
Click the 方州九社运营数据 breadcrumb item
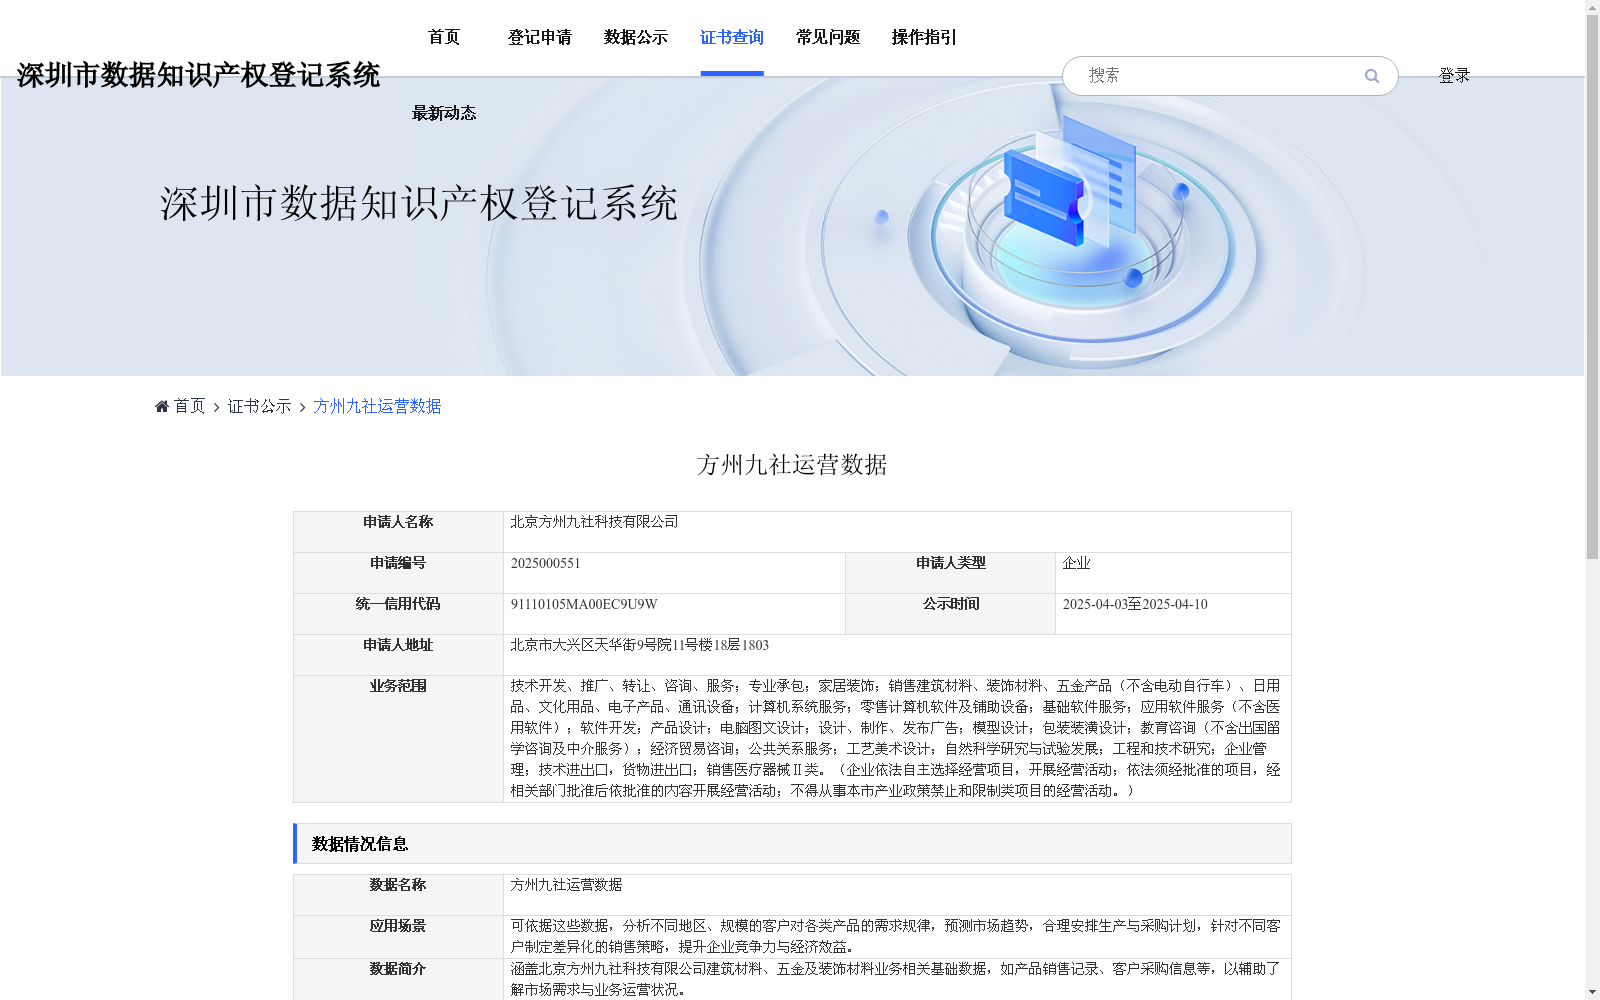coord(377,406)
